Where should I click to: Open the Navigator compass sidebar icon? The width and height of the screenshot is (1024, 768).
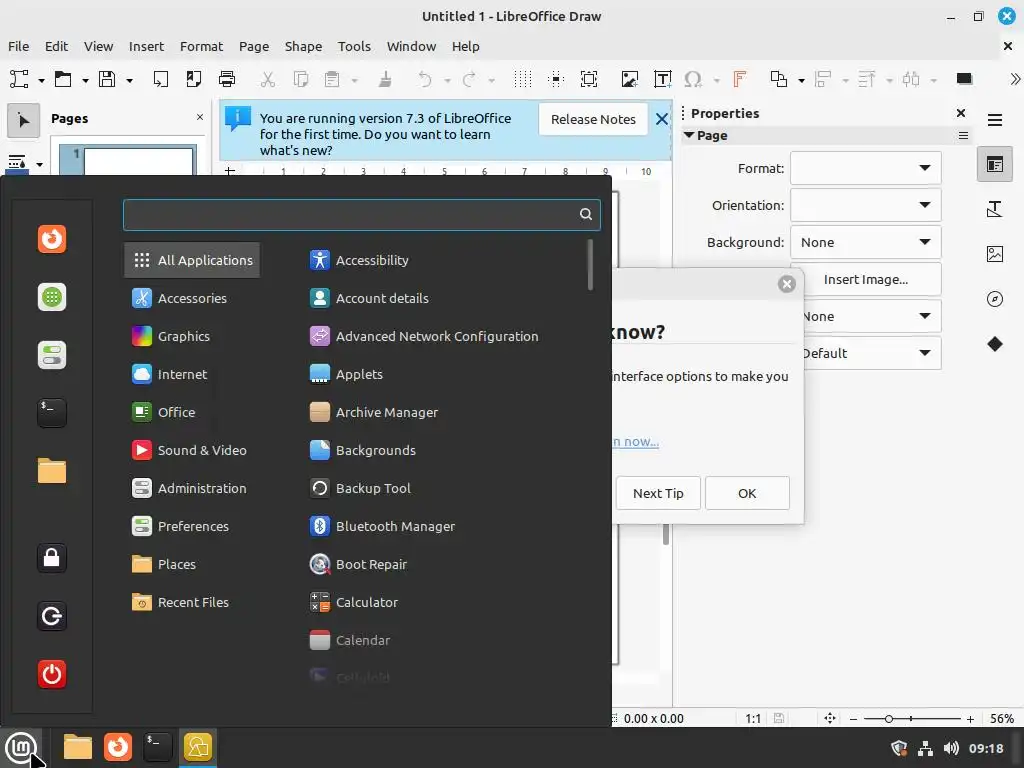pyautogui.click(x=995, y=299)
